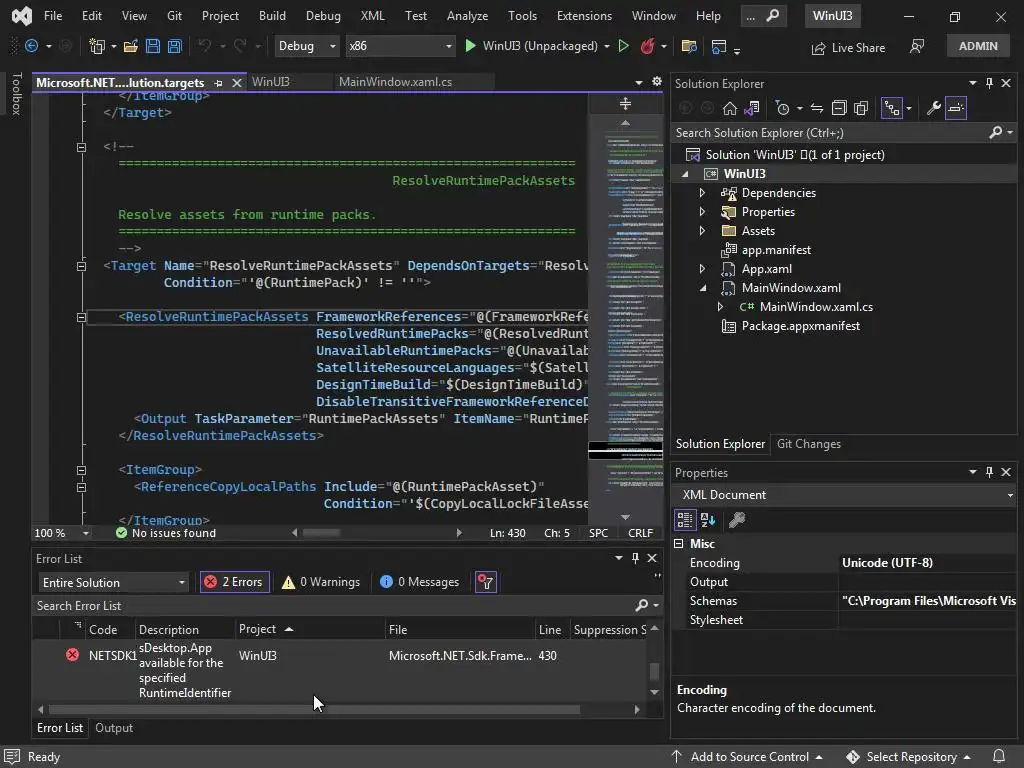
Task: Click Switch Views icon in Solution Explorer
Action: point(752,108)
